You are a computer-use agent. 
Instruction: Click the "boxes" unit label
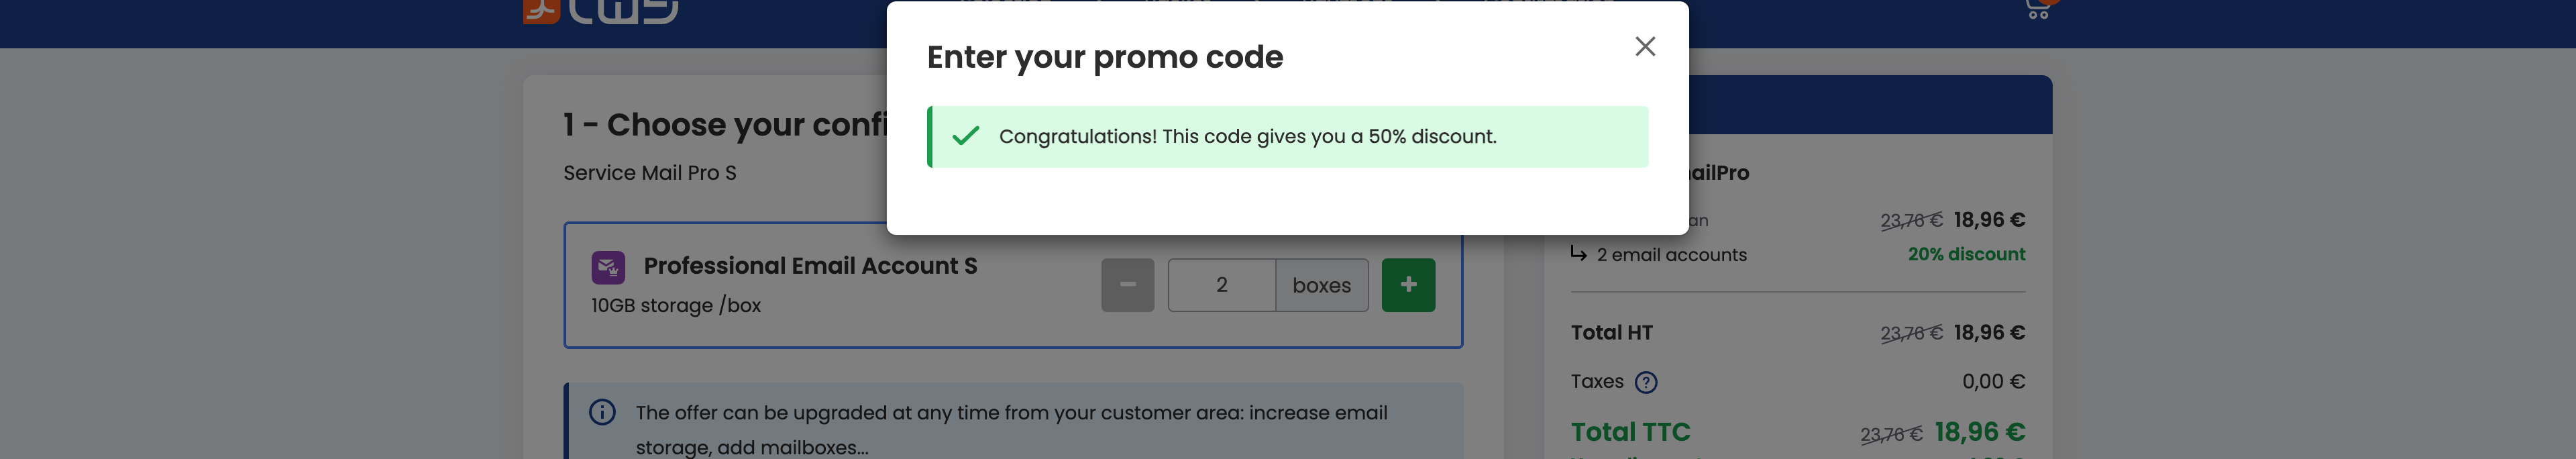pyautogui.click(x=1321, y=285)
